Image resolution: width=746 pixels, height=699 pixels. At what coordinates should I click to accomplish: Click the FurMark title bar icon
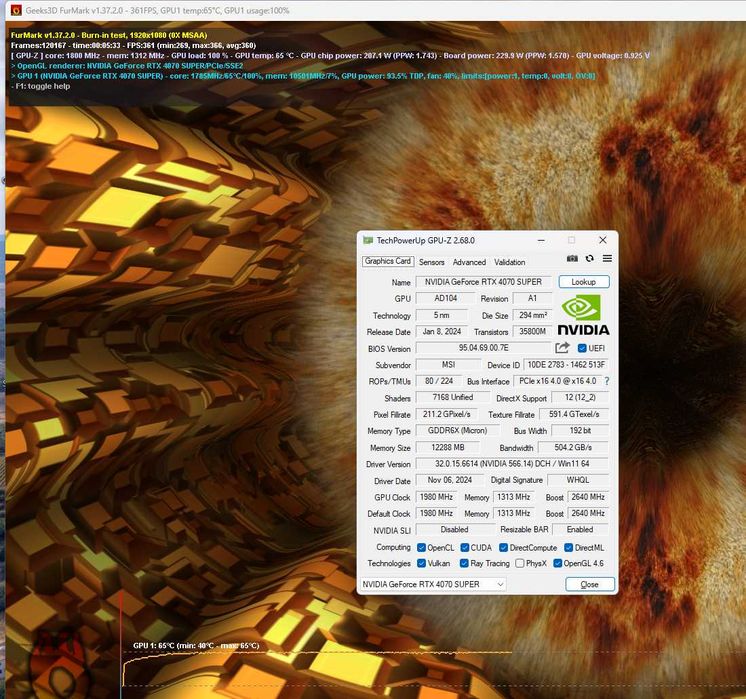click(16, 10)
